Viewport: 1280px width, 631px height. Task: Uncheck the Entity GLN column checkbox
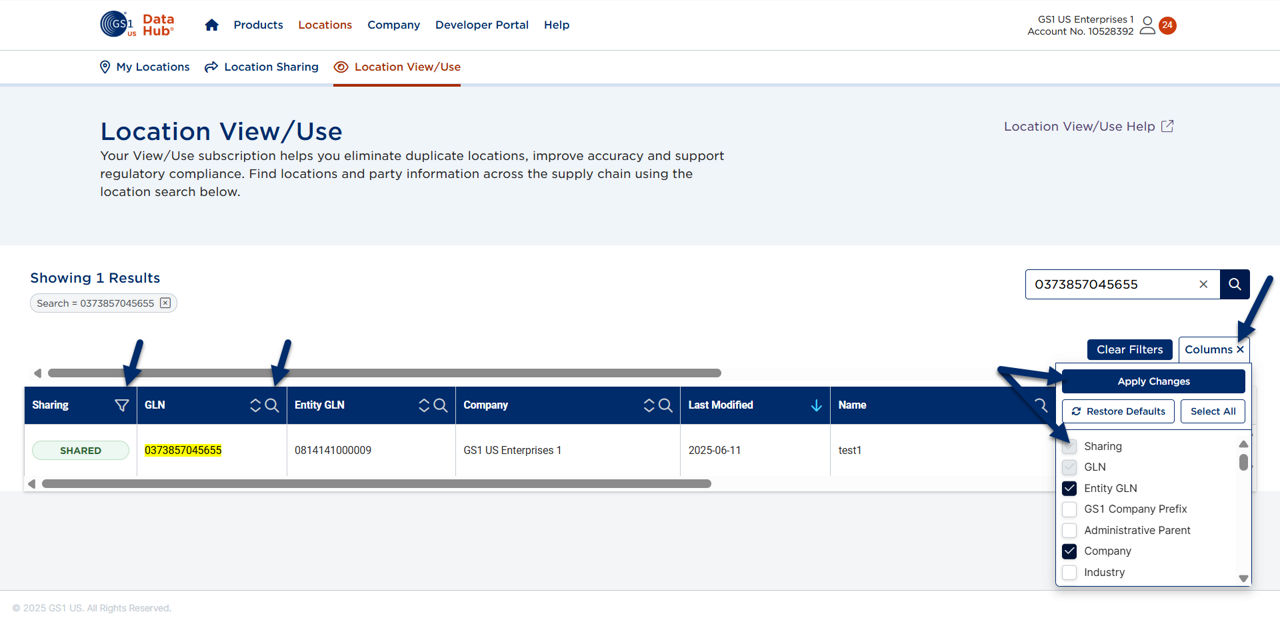[1069, 488]
